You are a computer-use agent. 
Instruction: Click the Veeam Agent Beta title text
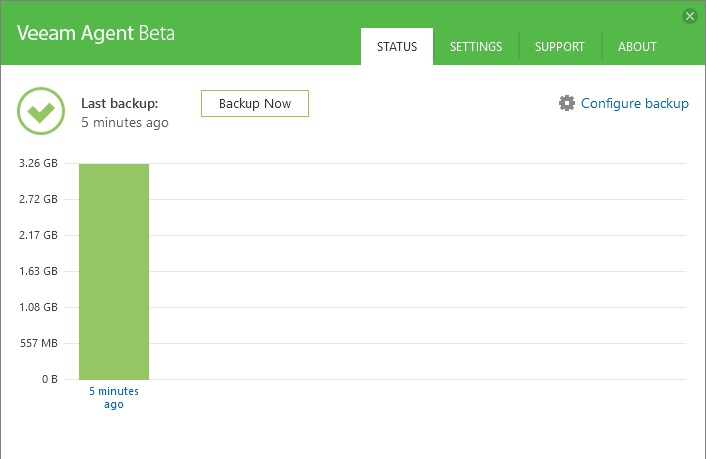(96, 33)
